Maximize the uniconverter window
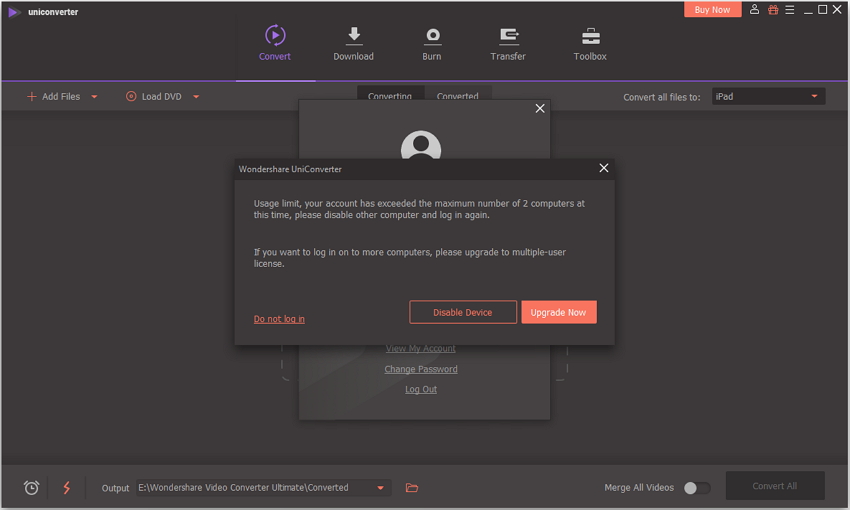Screen dimensions: 850x510 click(822, 10)
